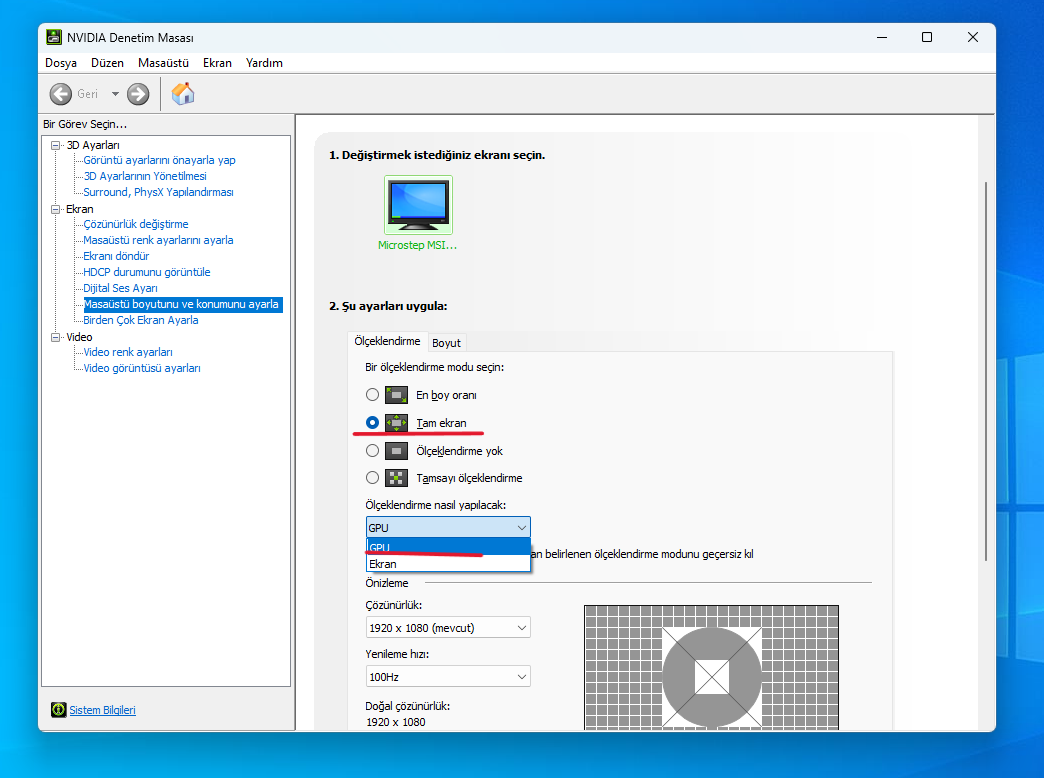1044x778 pixels.
Task: Choose GPU in the open dropdown list
Action: tap(448, 547)
